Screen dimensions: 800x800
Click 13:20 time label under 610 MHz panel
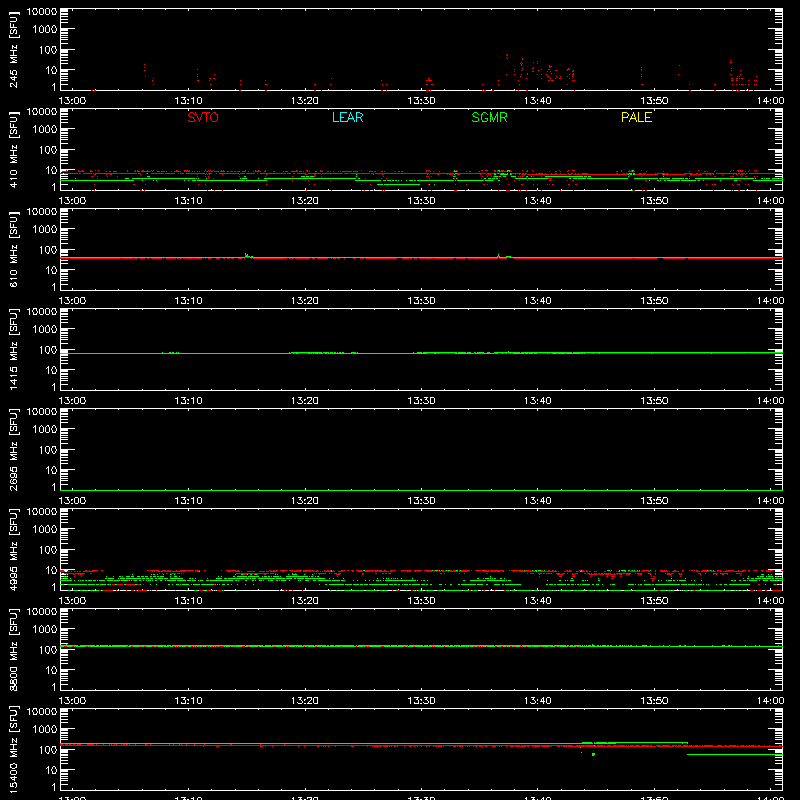[305, 301]
